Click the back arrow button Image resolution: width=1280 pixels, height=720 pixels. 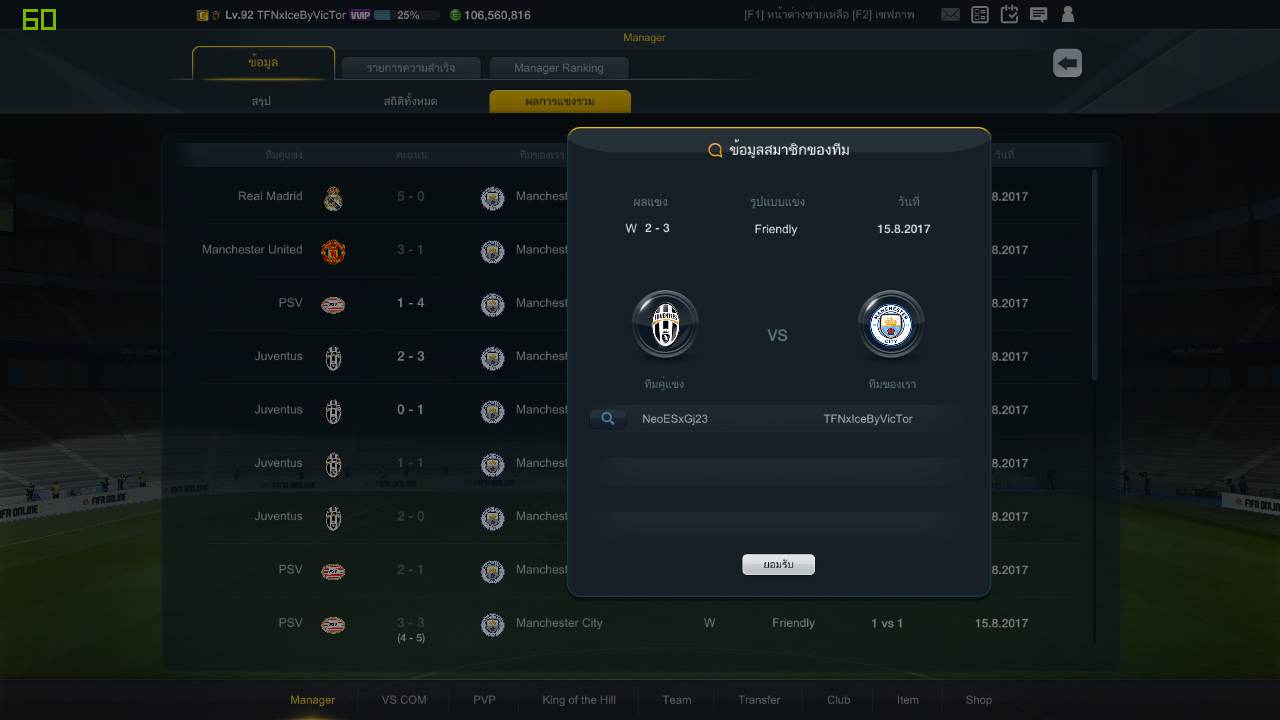point(1067,63)
